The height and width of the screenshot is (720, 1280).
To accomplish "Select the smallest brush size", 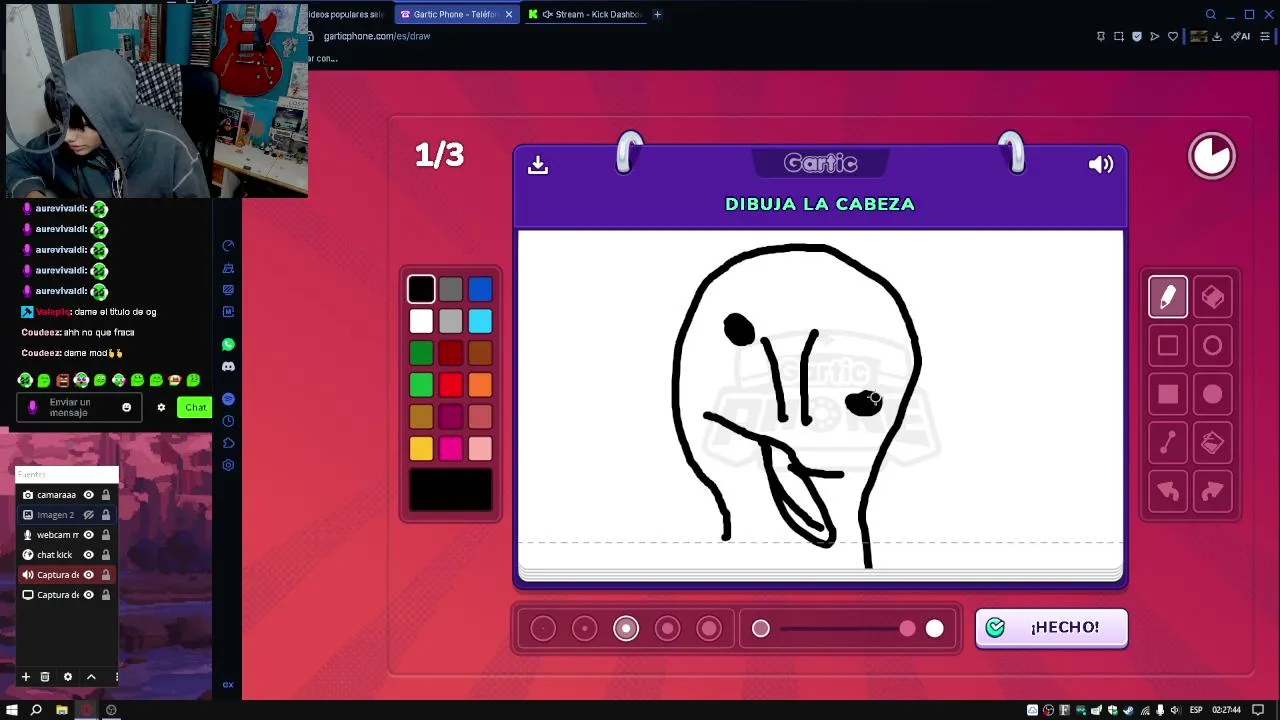I will 543,629.
